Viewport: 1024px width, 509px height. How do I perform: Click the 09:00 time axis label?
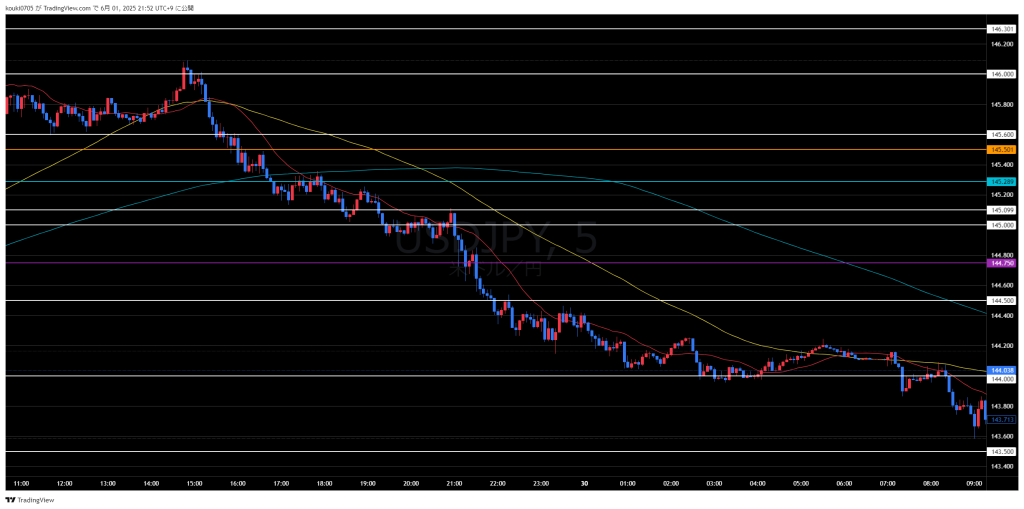coord(974,483)
